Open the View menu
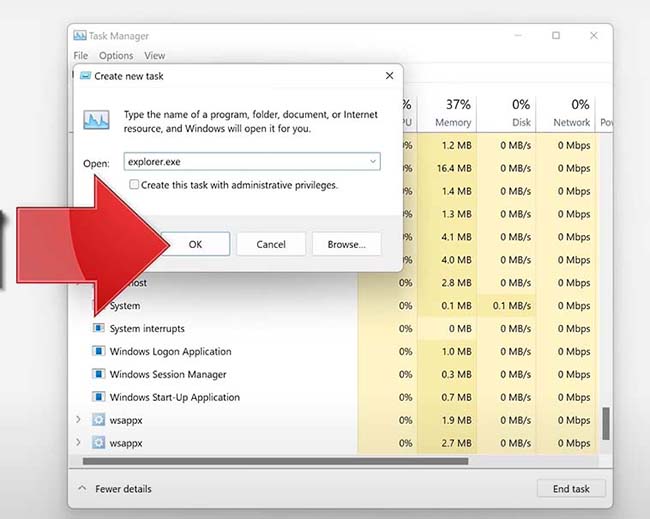 point(155,56)
